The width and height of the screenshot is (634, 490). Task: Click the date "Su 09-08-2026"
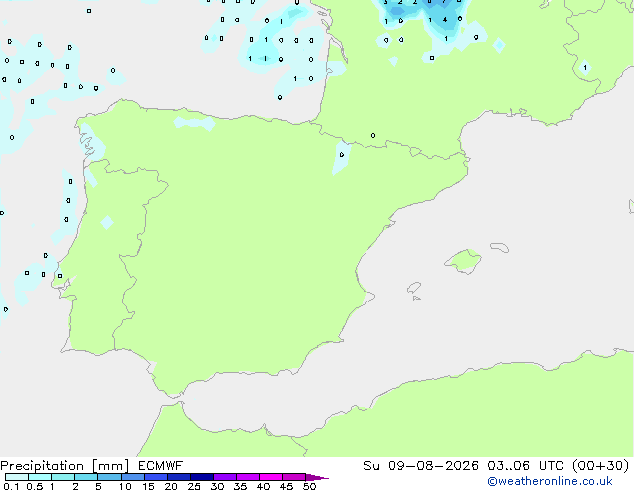421,466
